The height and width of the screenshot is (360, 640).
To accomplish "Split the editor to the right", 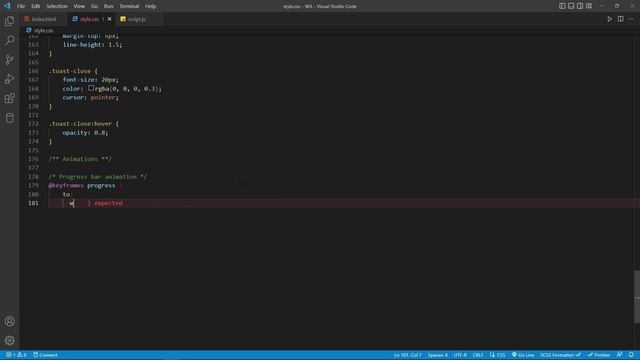I will (620, 19).
